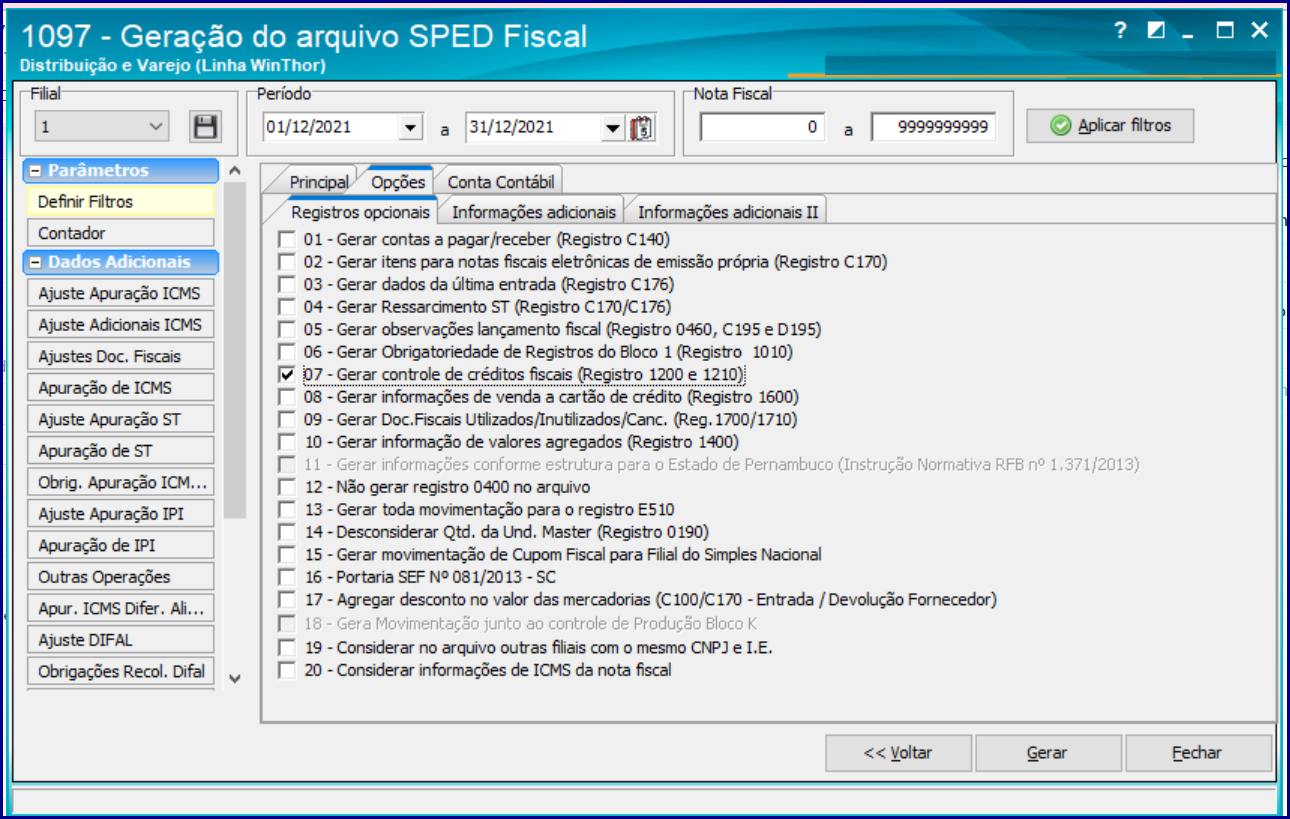Enable option 06 Obrigatoriedade de Registros Bloco 1
Screen dimensions: 1290x819
(287, 352)
